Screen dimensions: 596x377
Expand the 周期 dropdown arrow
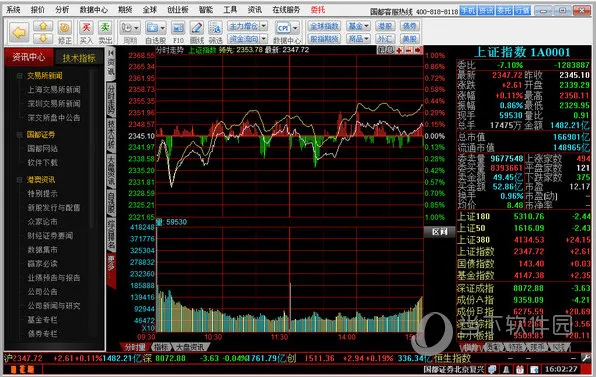pyautogui.click(x=136, y=28)
